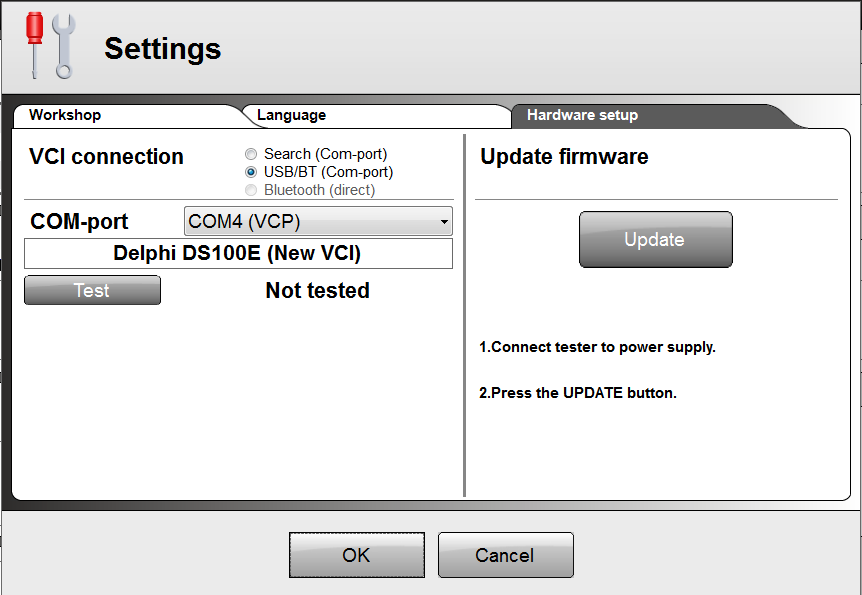Click the 'Settings' title text
The image size is (862, 595).
tap(163, 48)
